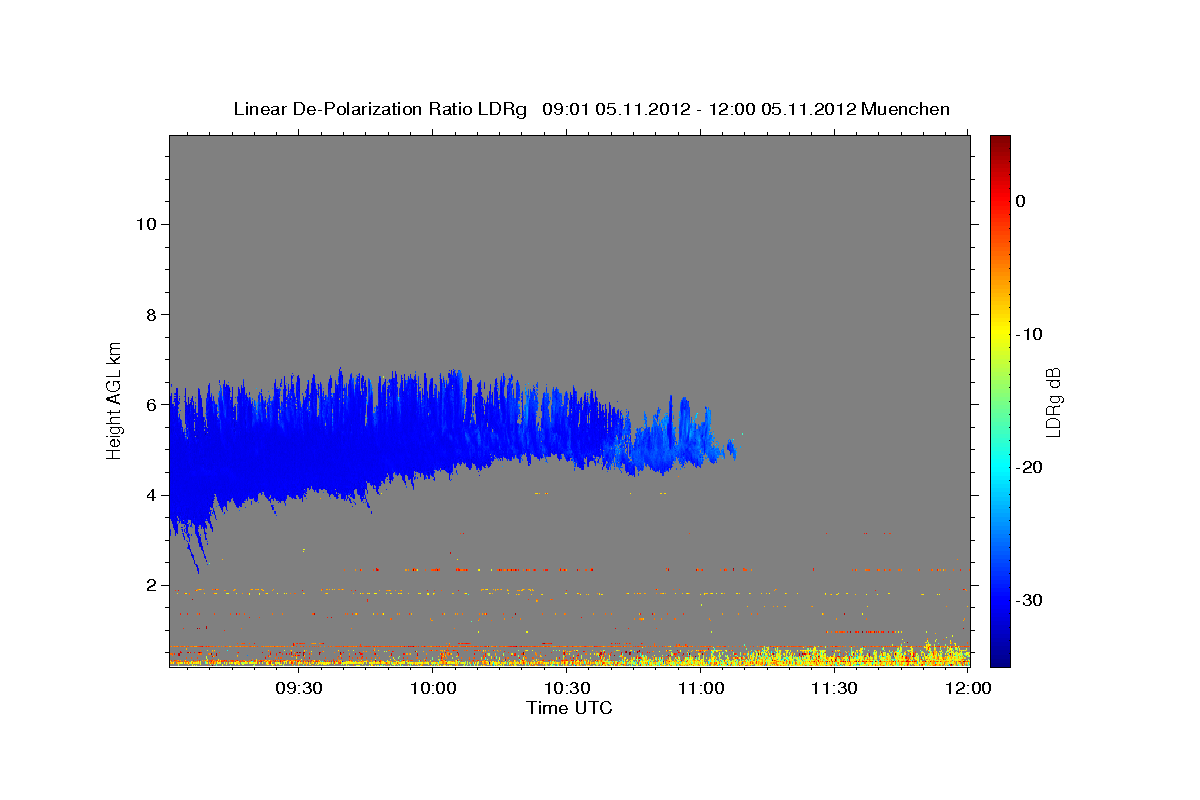Click the height tick label 2
This screenshot has width=1200, height=800.
point(149,586)
